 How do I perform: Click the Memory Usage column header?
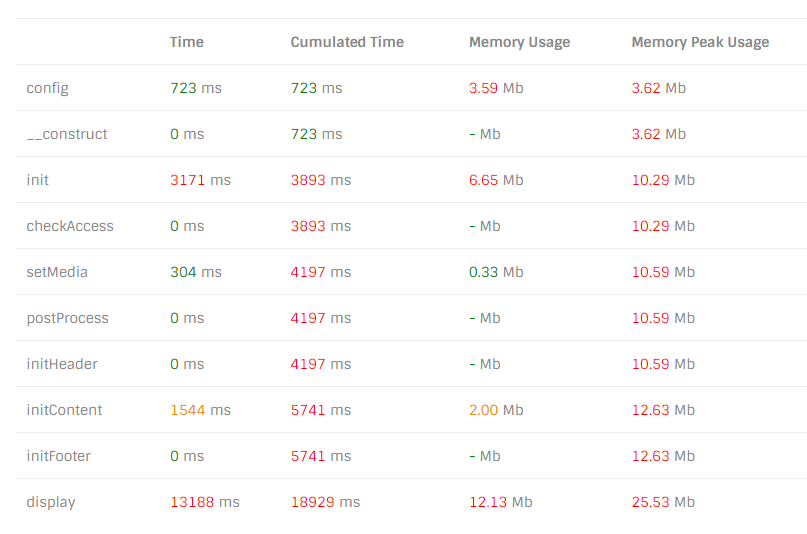point(519,42)
